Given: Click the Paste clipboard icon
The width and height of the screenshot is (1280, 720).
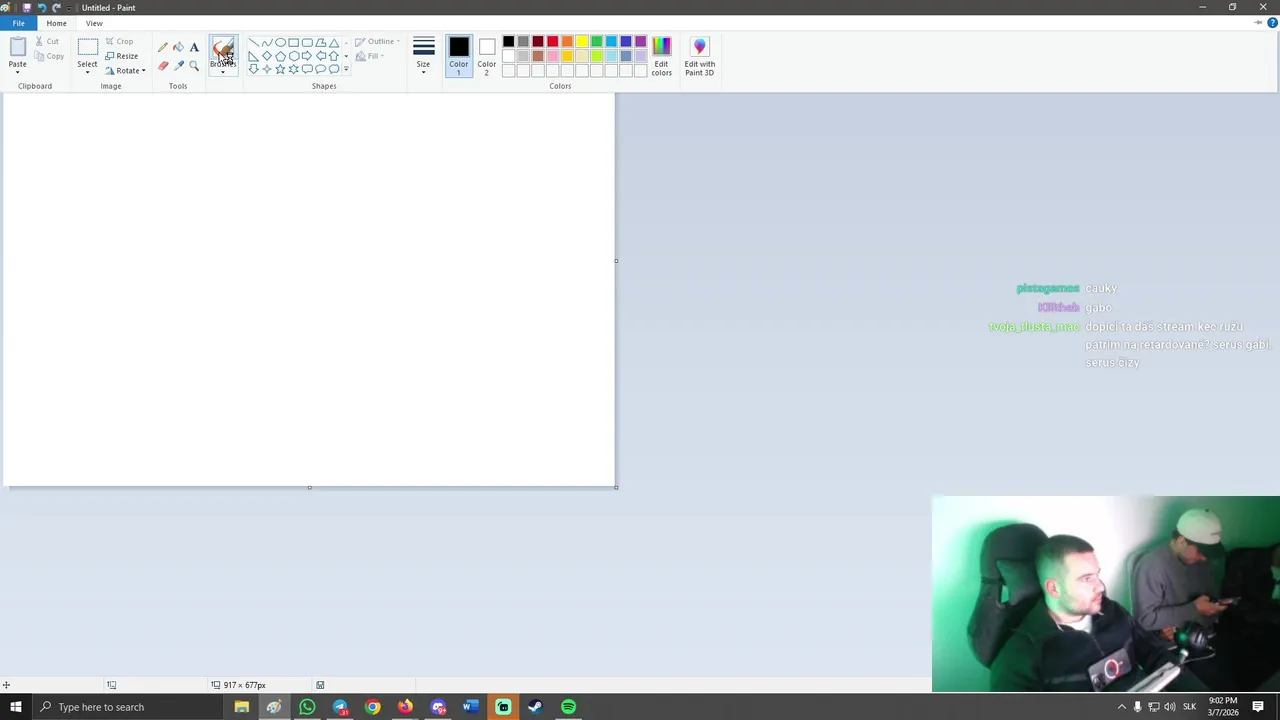Looking at the screenshot, I should coord(18,47).
